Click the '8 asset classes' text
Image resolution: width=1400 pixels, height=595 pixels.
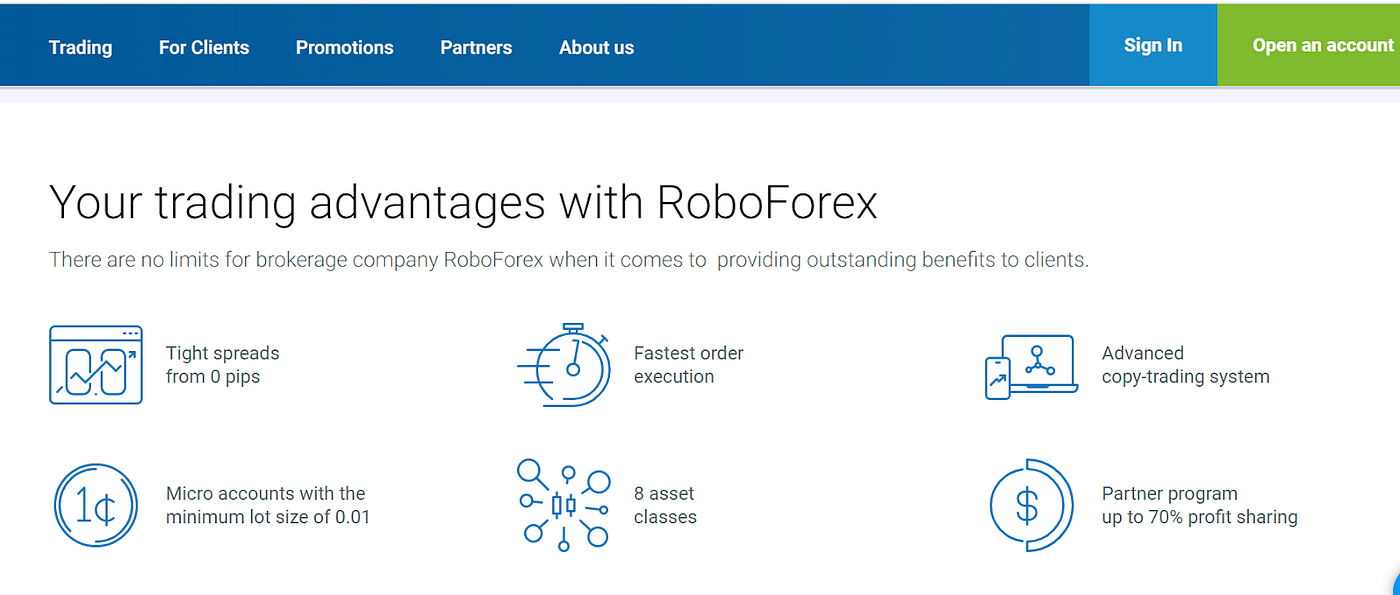(665, 505)
